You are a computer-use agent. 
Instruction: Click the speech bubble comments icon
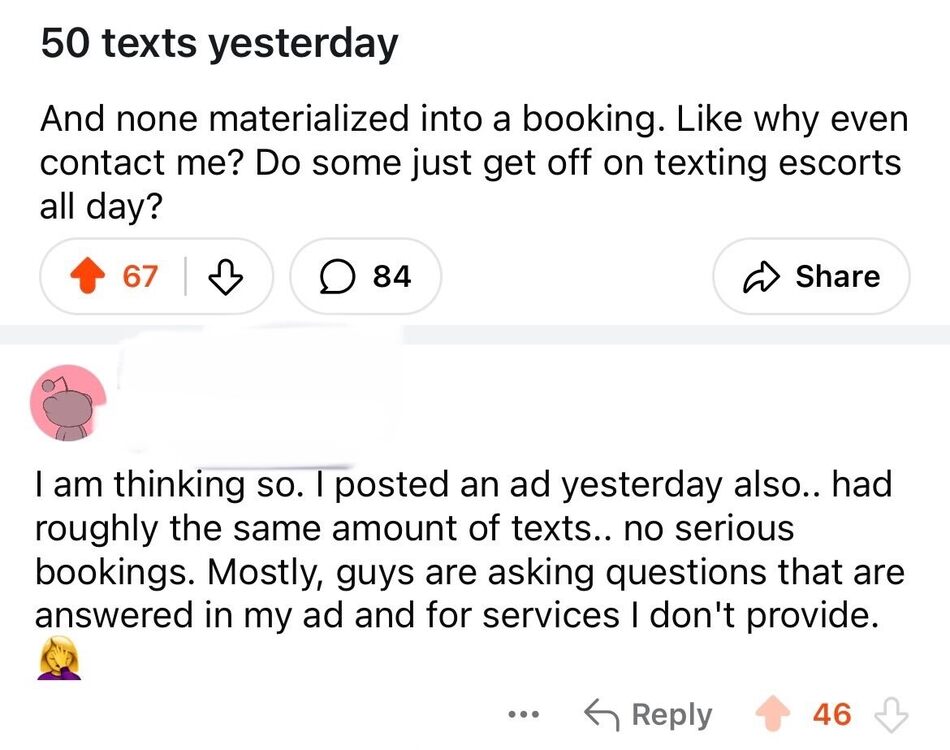(x=335, y=276)
